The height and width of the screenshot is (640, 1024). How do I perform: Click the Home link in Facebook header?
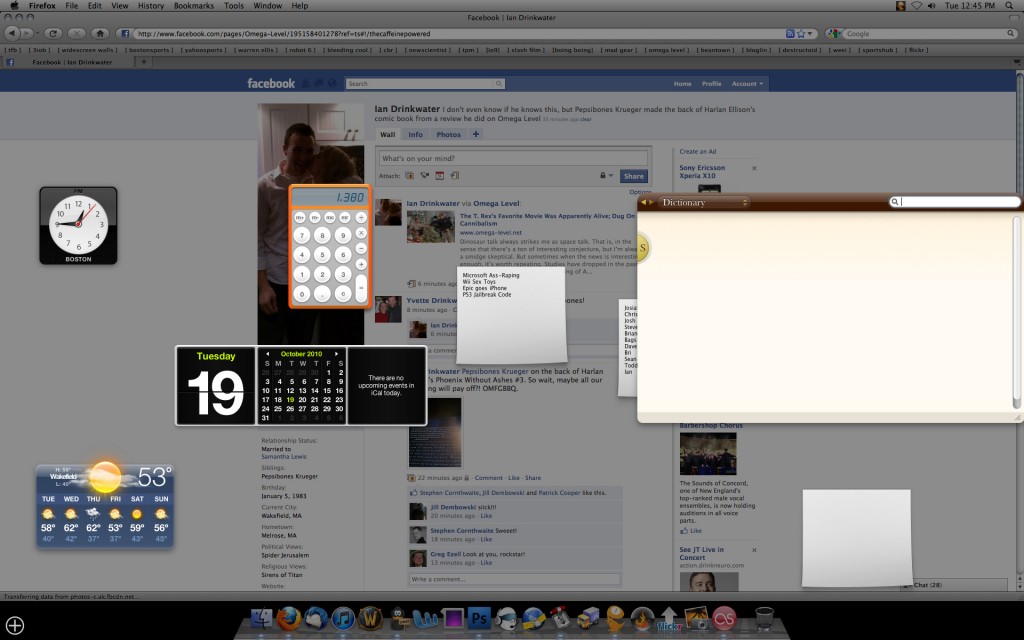coord(682,84)
